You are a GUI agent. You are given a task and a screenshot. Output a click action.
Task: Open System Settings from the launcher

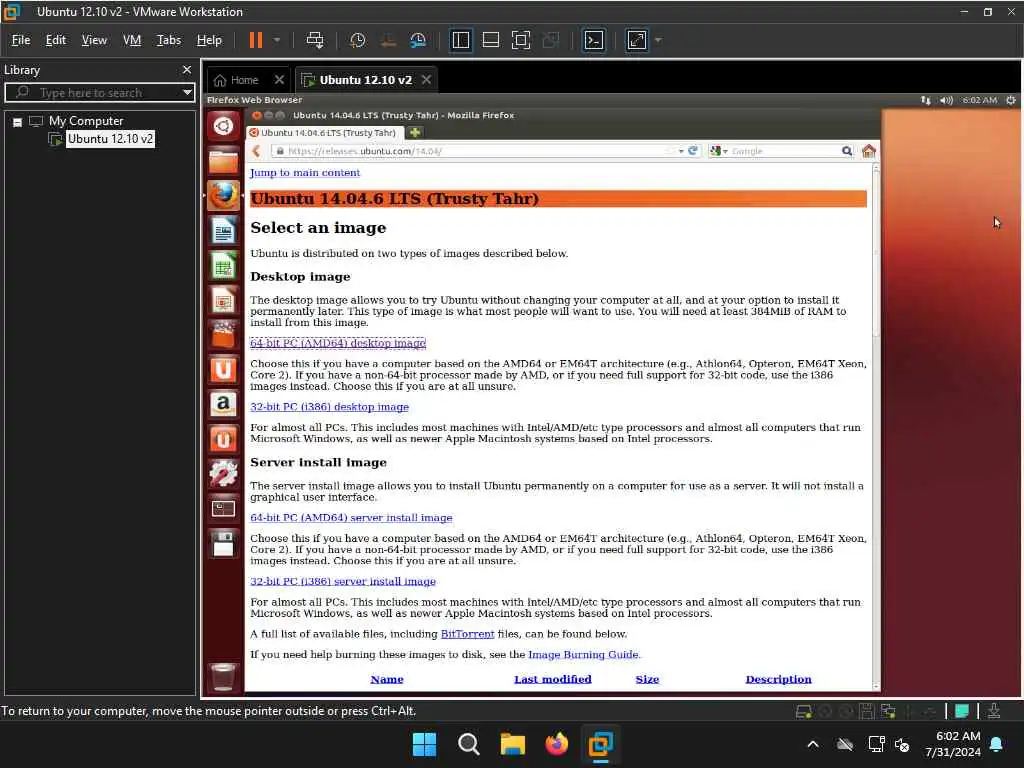click(223, 474)
